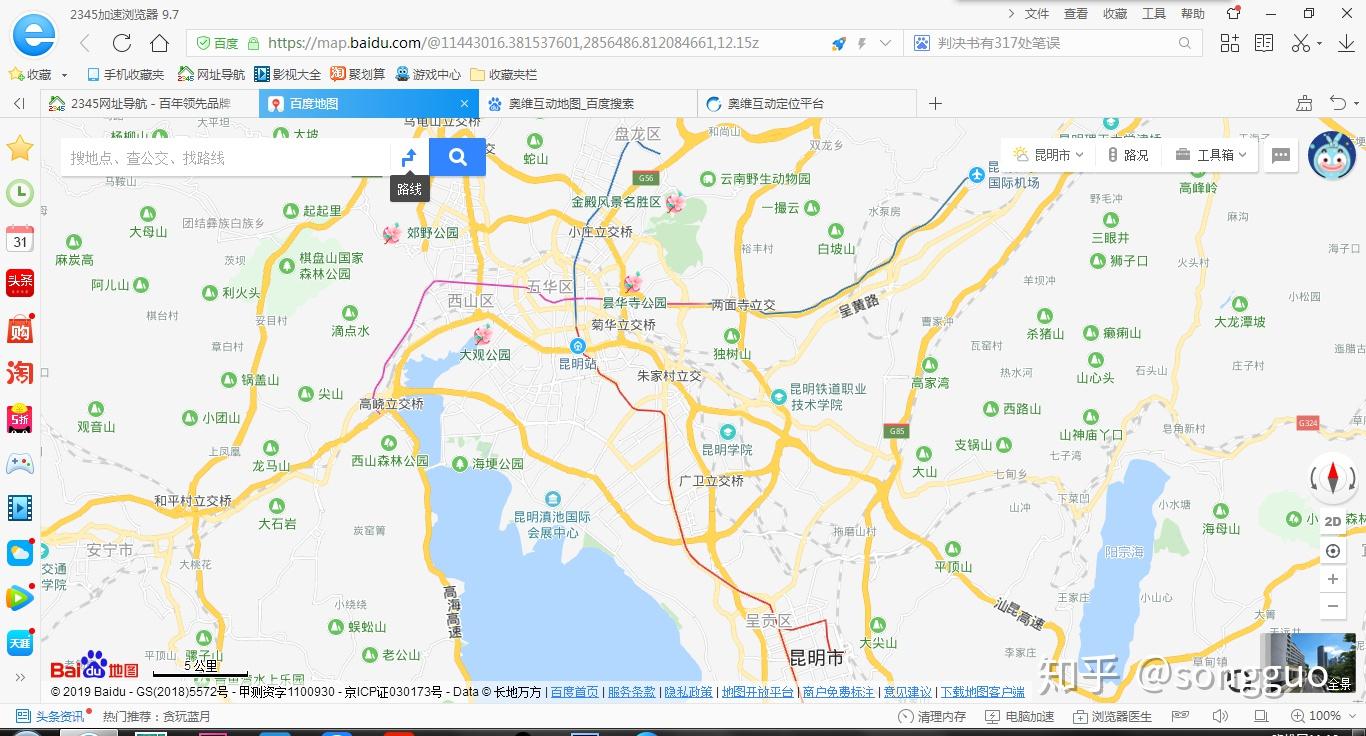
Task: Switch to 奥维互动地图_百度搜索 tab
Action: (588, 103)
